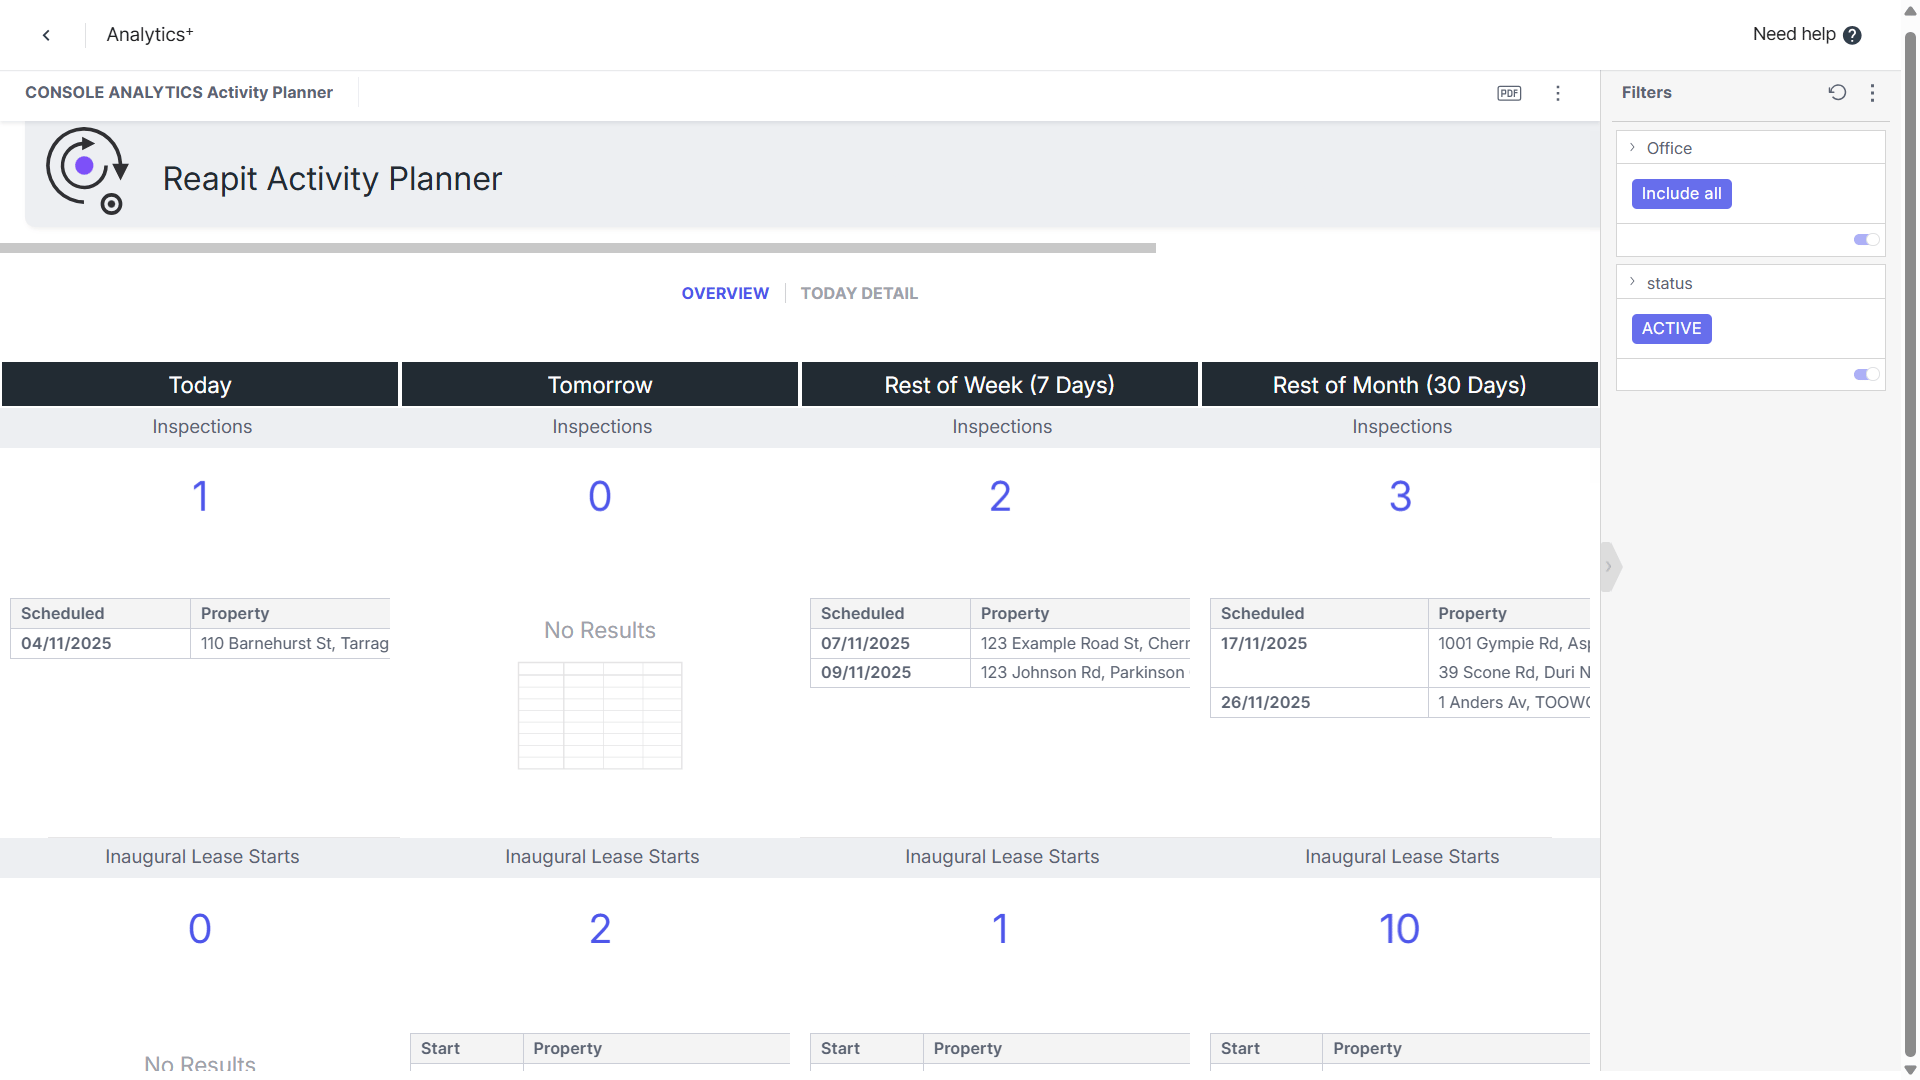Image resolution: width=1920 pixels, height=1080 pixels.
Task: Toggle the Office filter switch
Action: [x=1866, y=240]
